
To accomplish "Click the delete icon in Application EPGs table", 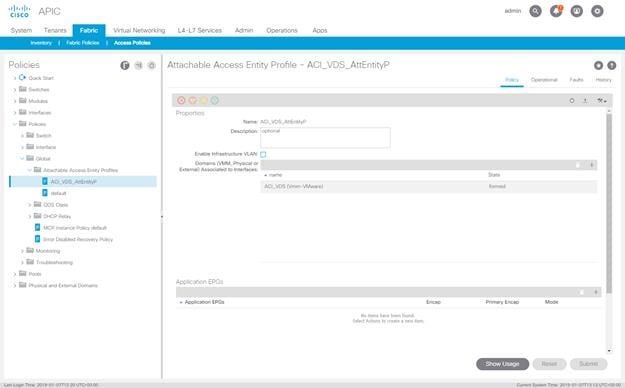I will 582,292.
